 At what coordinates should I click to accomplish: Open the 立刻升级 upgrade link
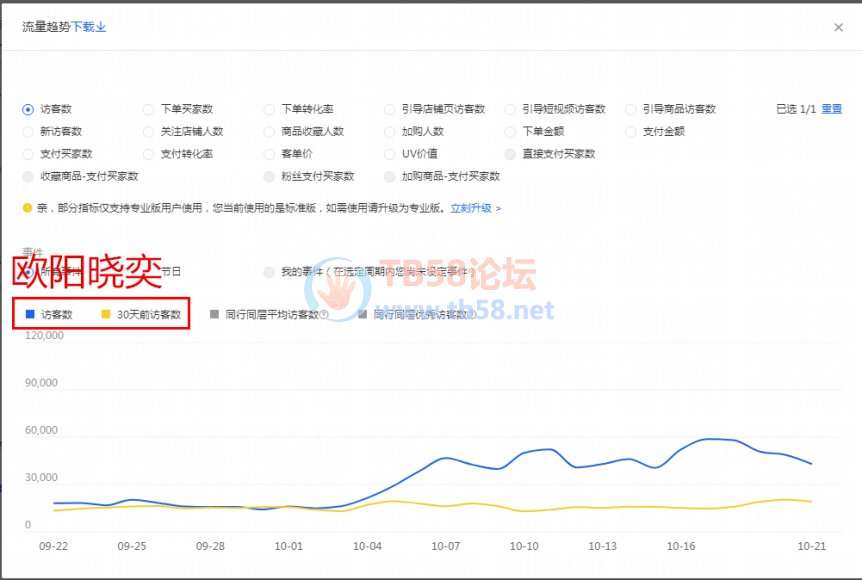476,208
